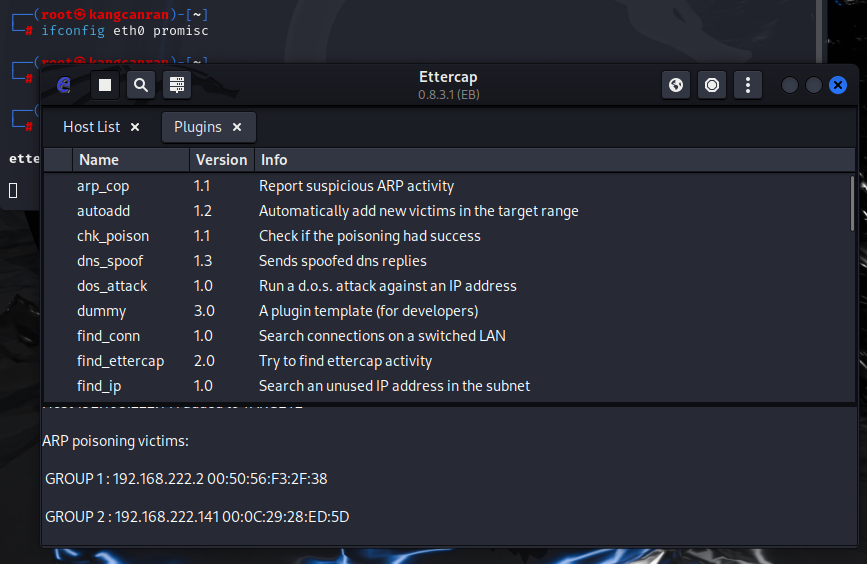Click the stop MITM circle icon

coord(712,85)
